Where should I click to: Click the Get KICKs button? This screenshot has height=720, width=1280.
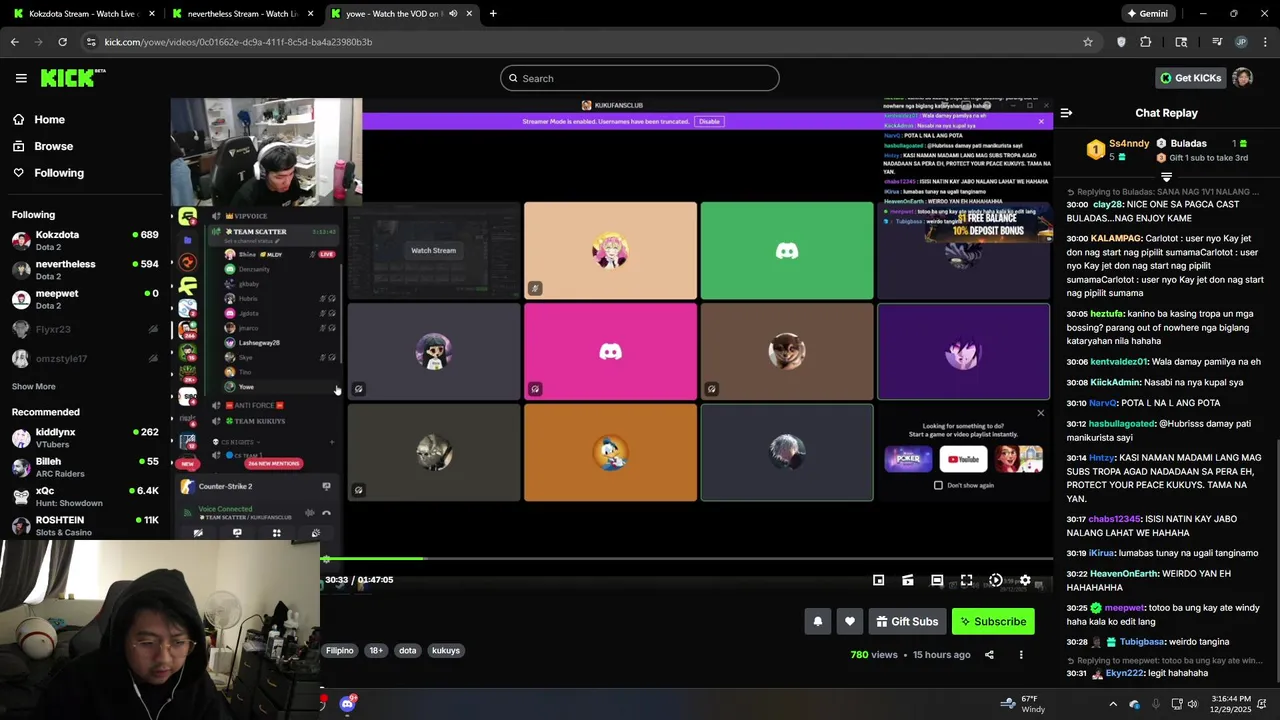(x=1191, y=78)
